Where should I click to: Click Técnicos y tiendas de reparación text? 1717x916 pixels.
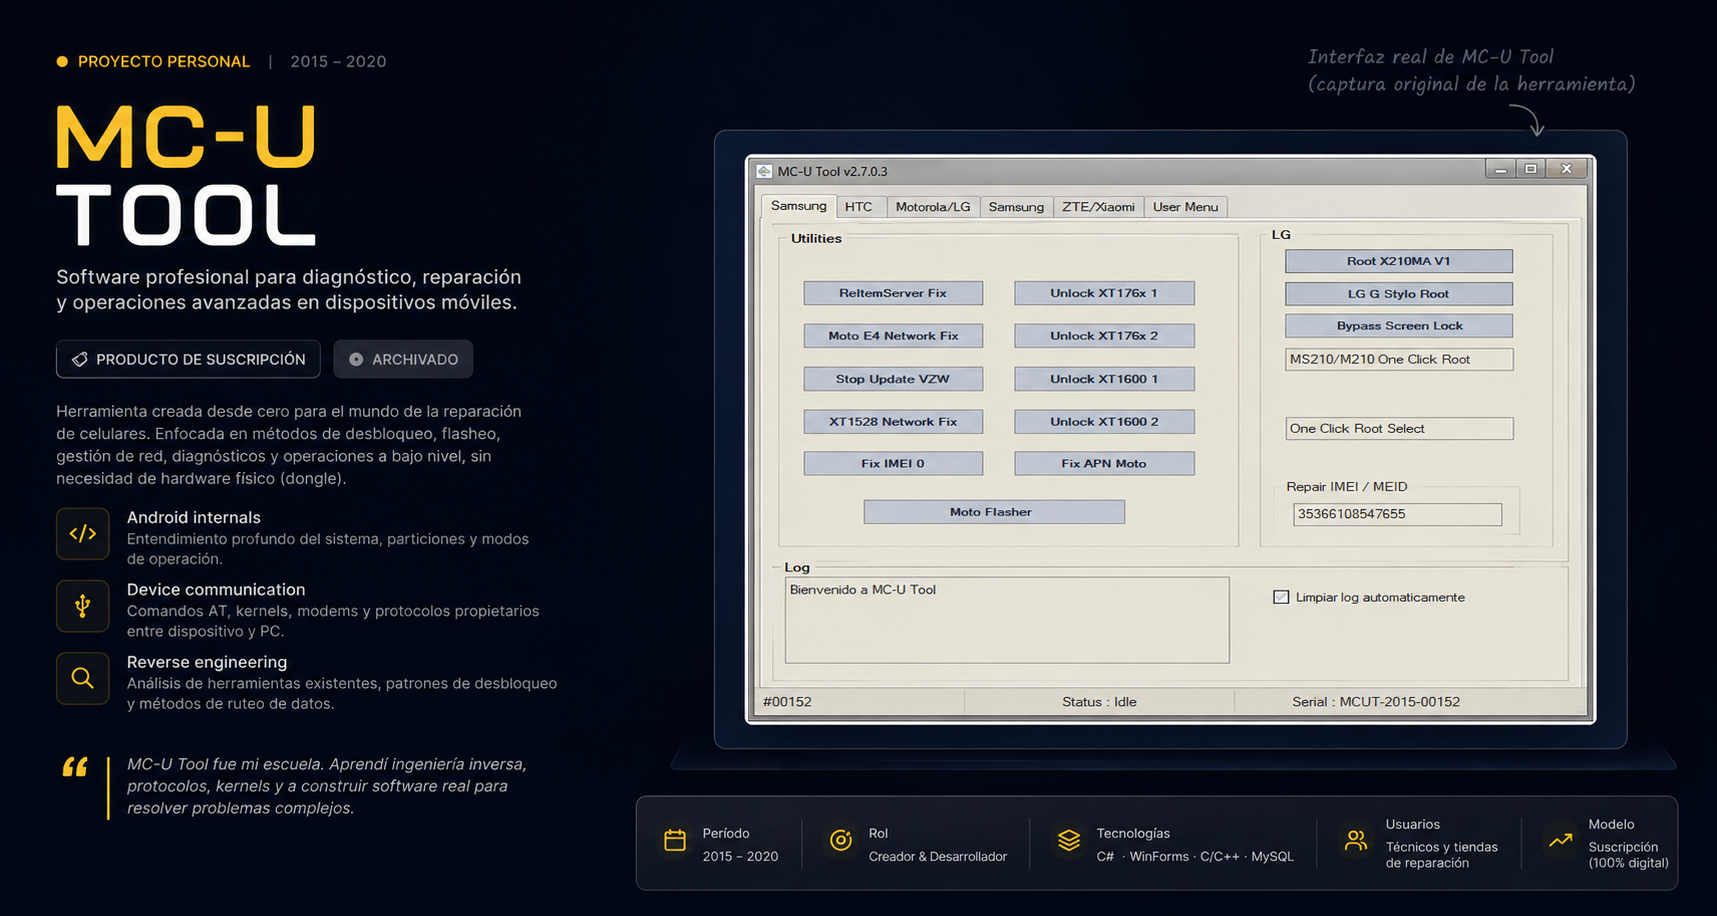click(1442, 855)
